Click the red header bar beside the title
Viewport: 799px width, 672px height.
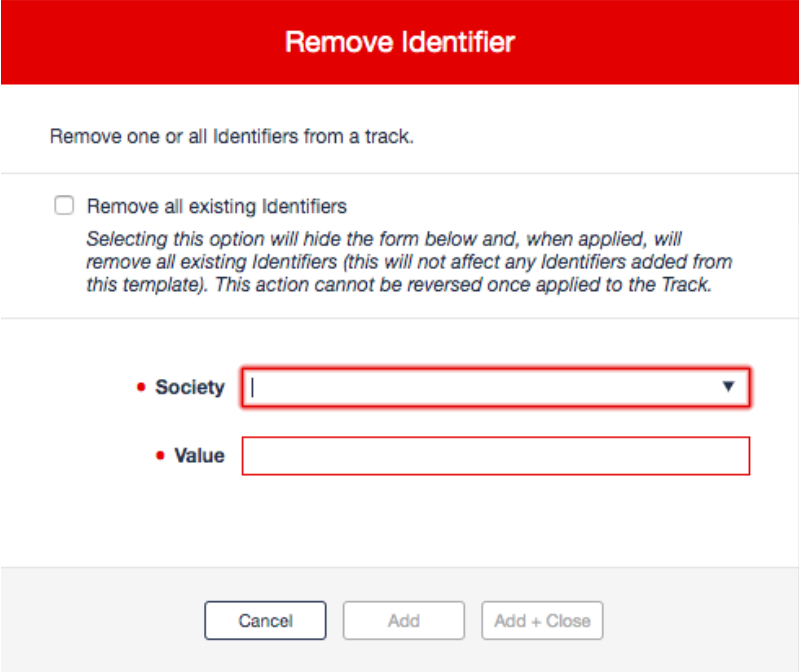click(657, 42)
